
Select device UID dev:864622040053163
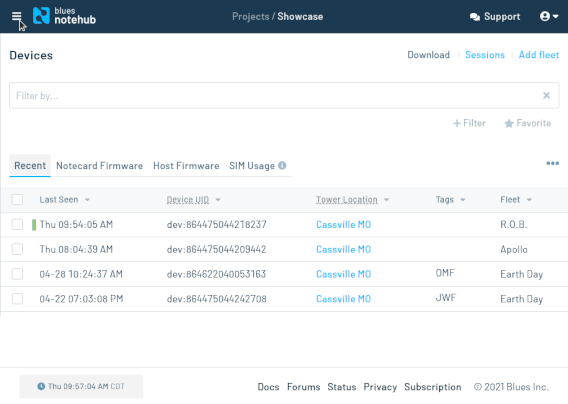coord(216,274)
